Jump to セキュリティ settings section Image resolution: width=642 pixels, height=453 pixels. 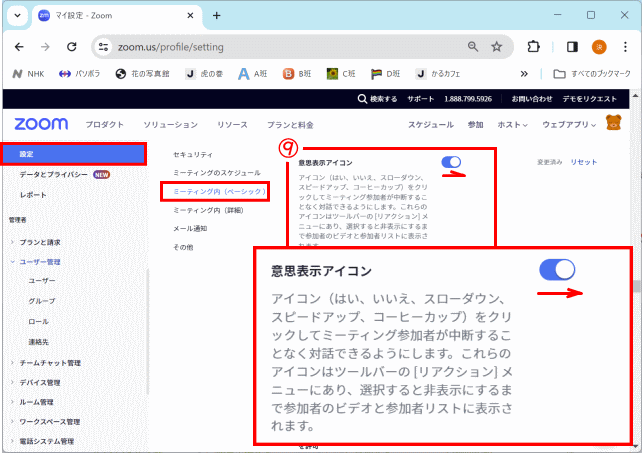pos(193,155)
